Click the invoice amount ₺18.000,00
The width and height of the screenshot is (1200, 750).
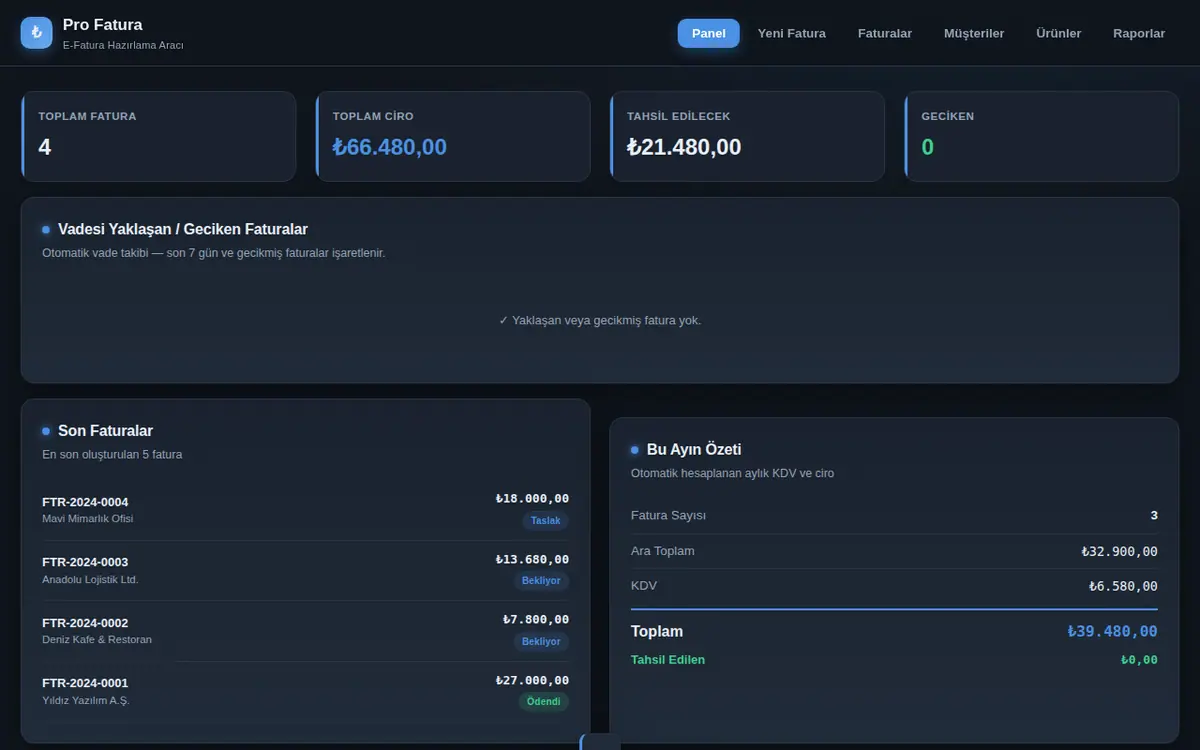click(532, 499)
